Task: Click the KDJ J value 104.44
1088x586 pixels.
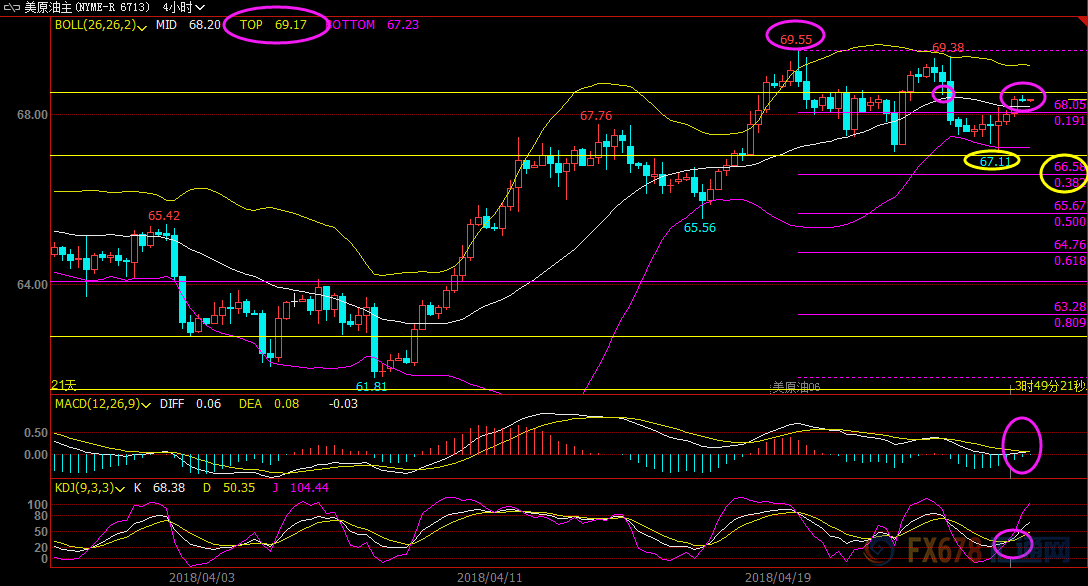Action: click(x=307, y=488)
